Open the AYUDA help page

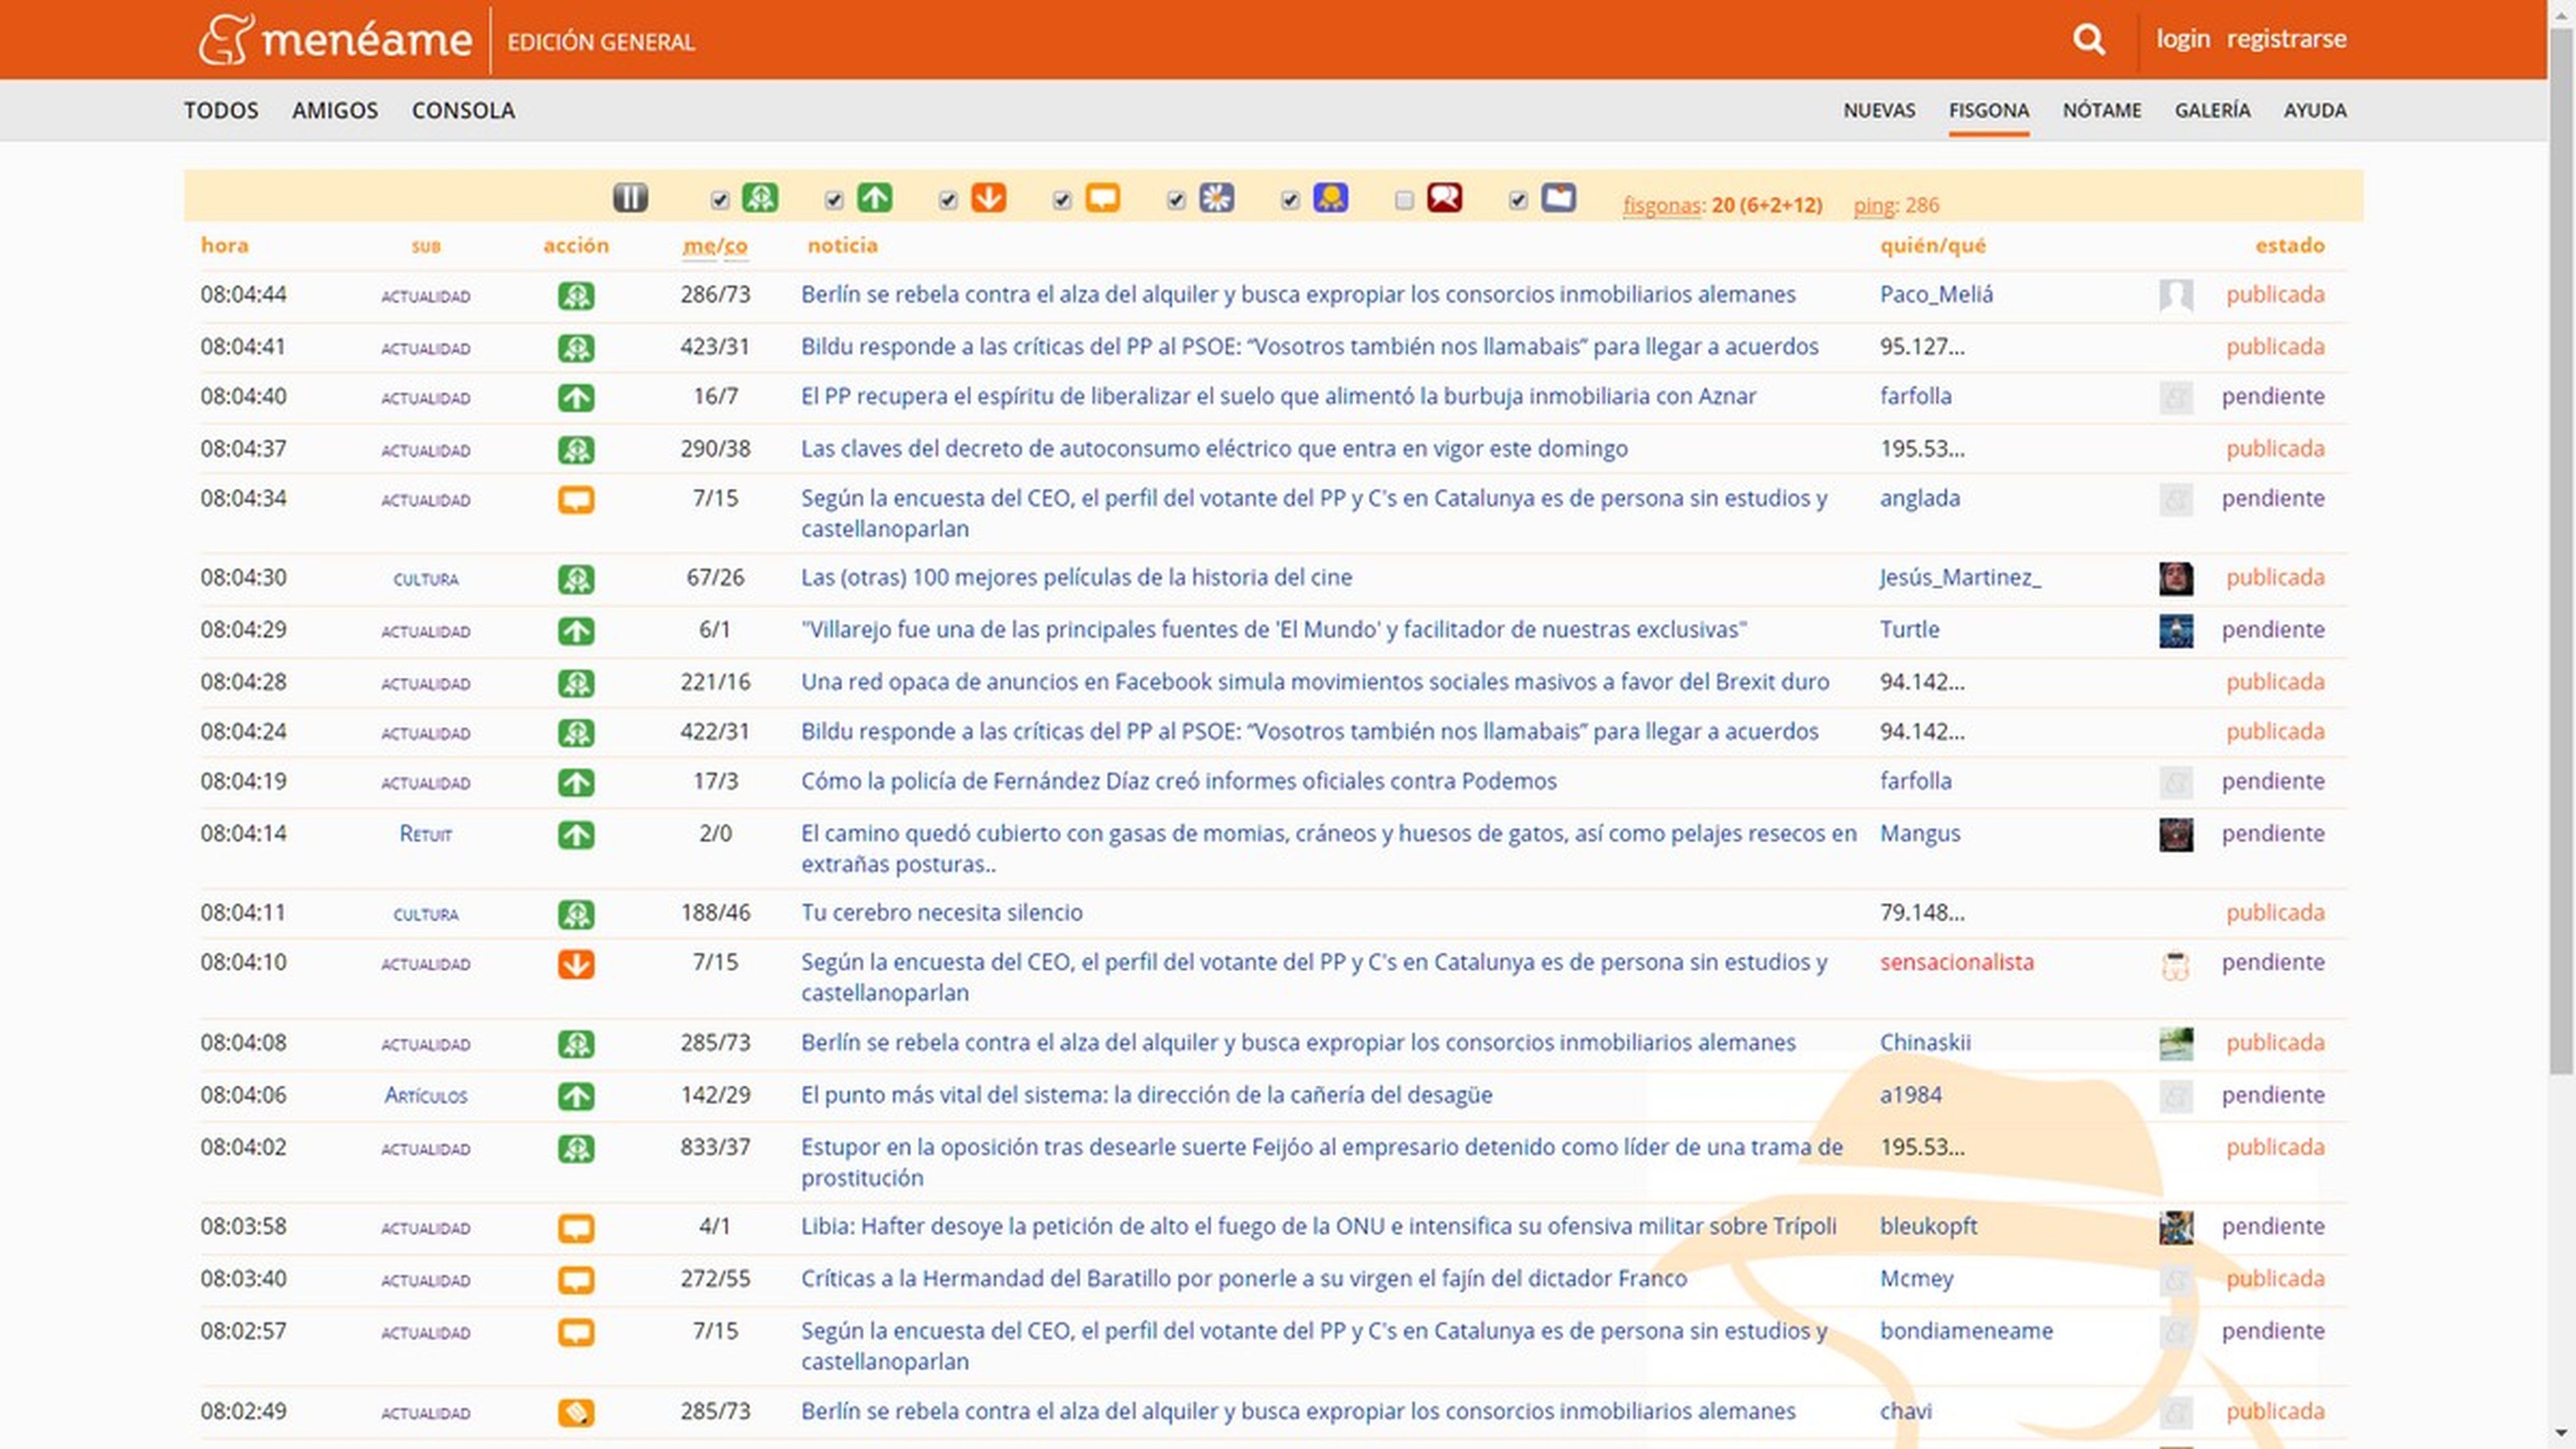coord(2314,110)
